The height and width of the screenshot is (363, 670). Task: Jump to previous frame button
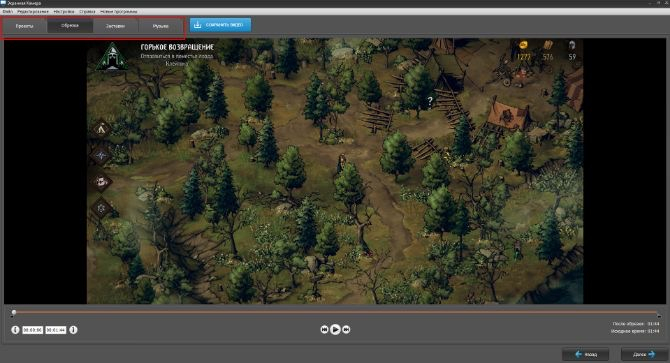pos(324,329)
